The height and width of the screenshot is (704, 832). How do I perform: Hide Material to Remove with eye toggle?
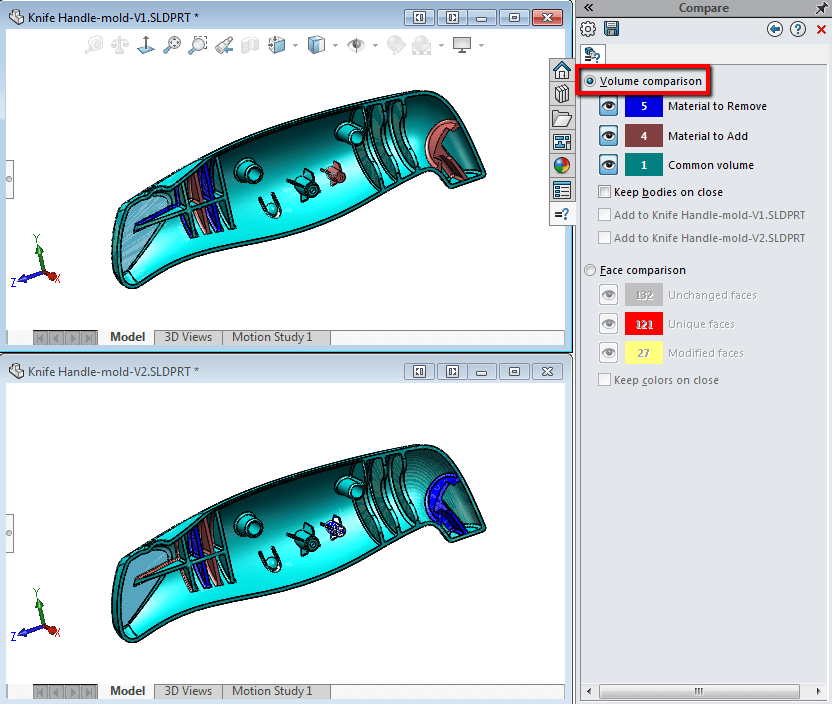click(609, 106)
